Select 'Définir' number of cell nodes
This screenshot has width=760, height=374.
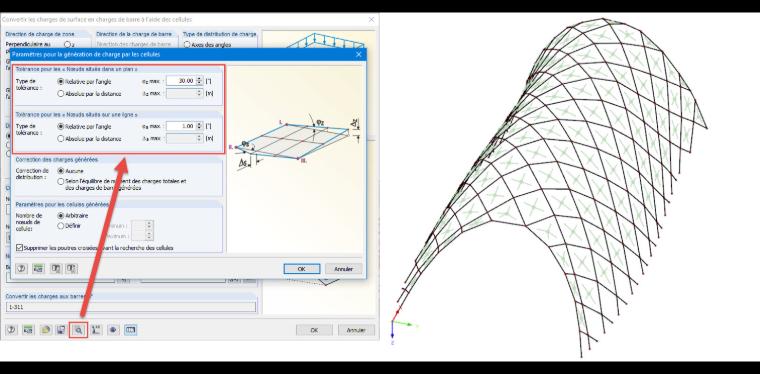[61, 226]
